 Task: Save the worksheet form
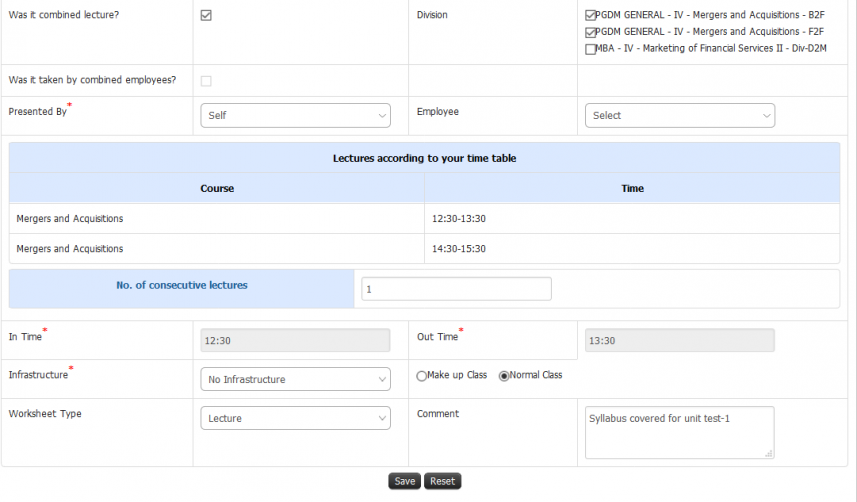click(x=404, y=481)
